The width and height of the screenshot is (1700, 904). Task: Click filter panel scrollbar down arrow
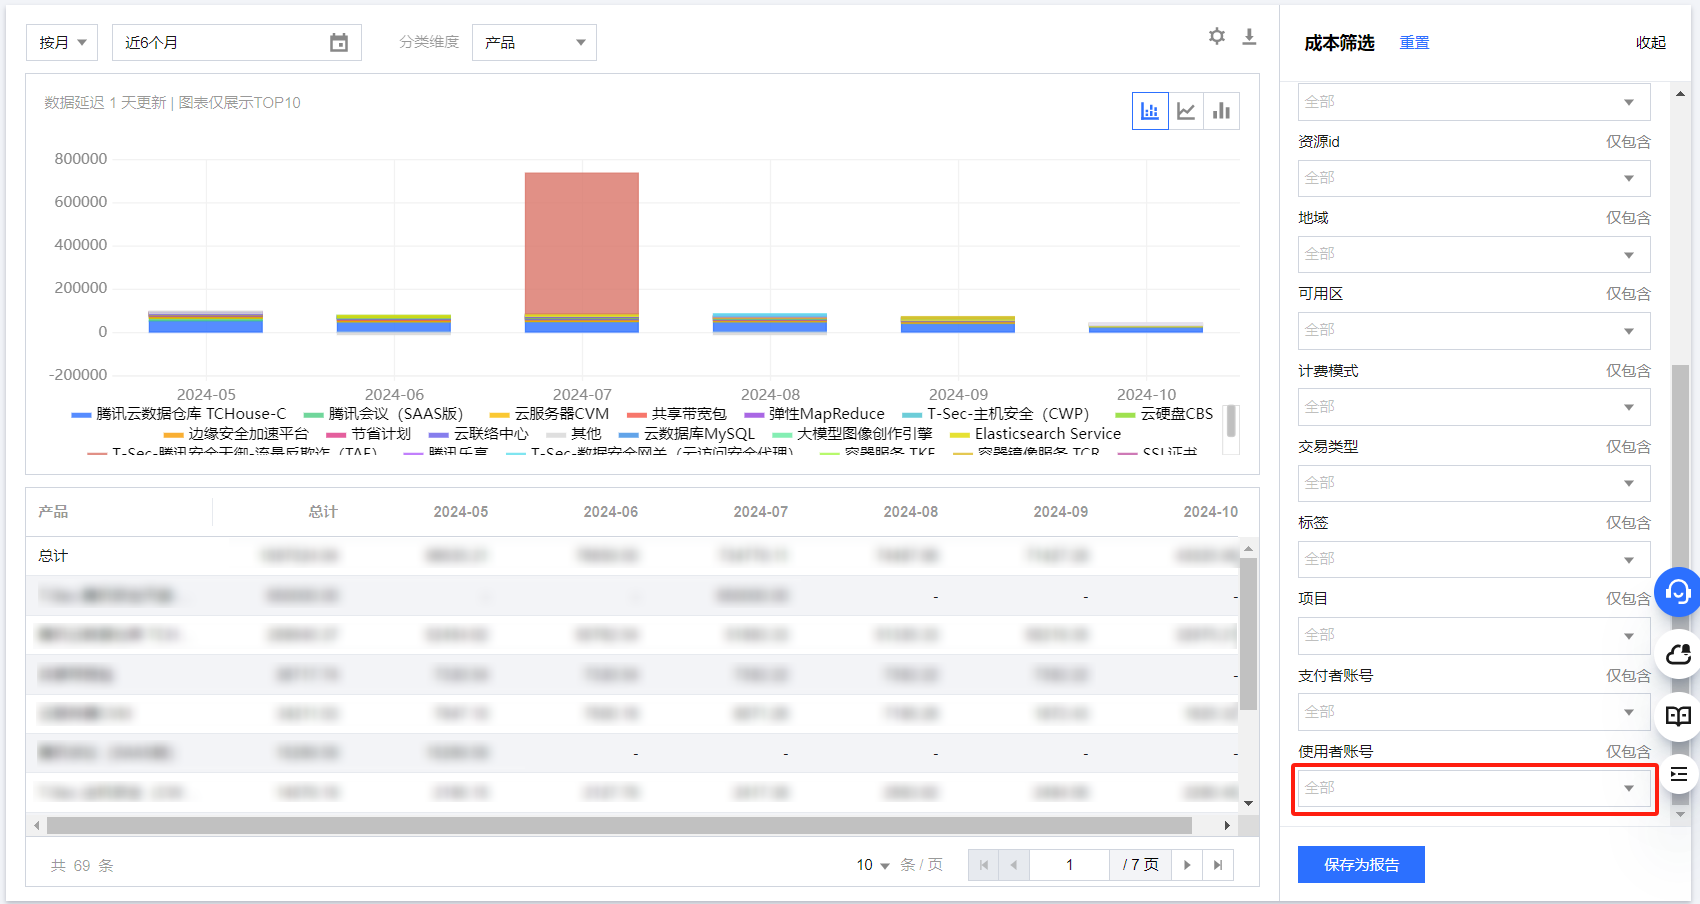[1680, 814]
